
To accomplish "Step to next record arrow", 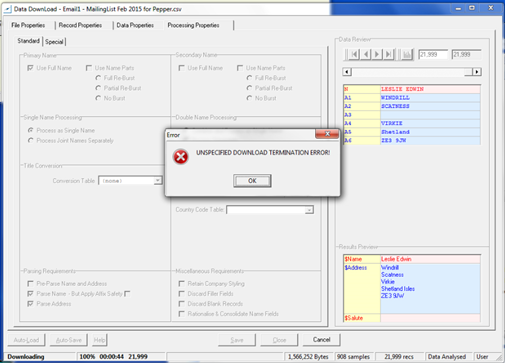I will [377, 54].
